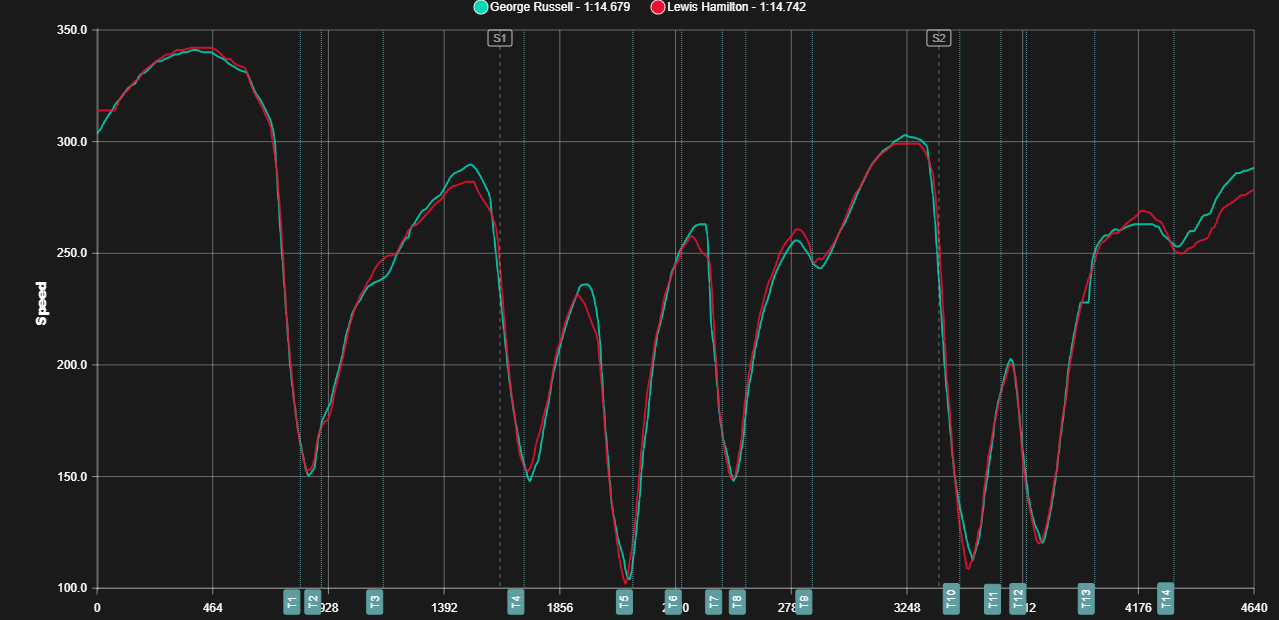Click the T4 turn marker
This screenshot has width=1279, height=620.
(516, 601)
